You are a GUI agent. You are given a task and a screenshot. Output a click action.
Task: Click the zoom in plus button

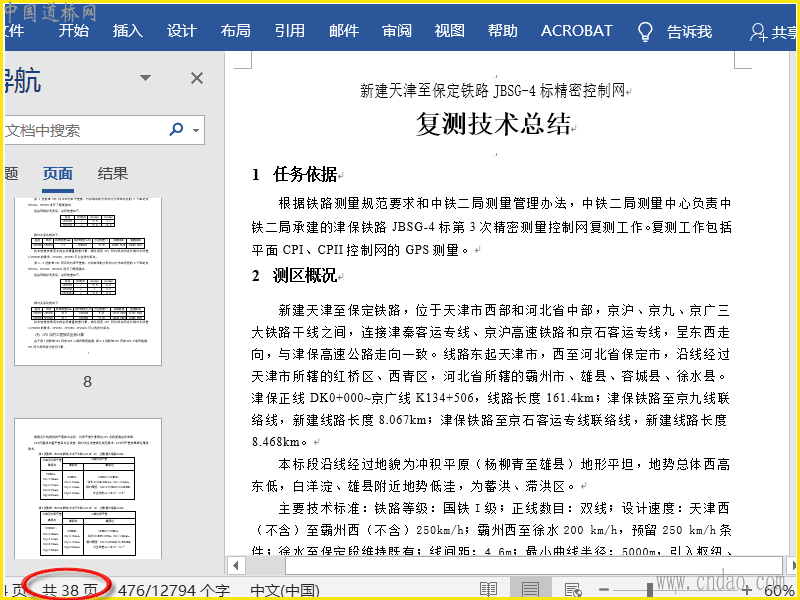746,590
